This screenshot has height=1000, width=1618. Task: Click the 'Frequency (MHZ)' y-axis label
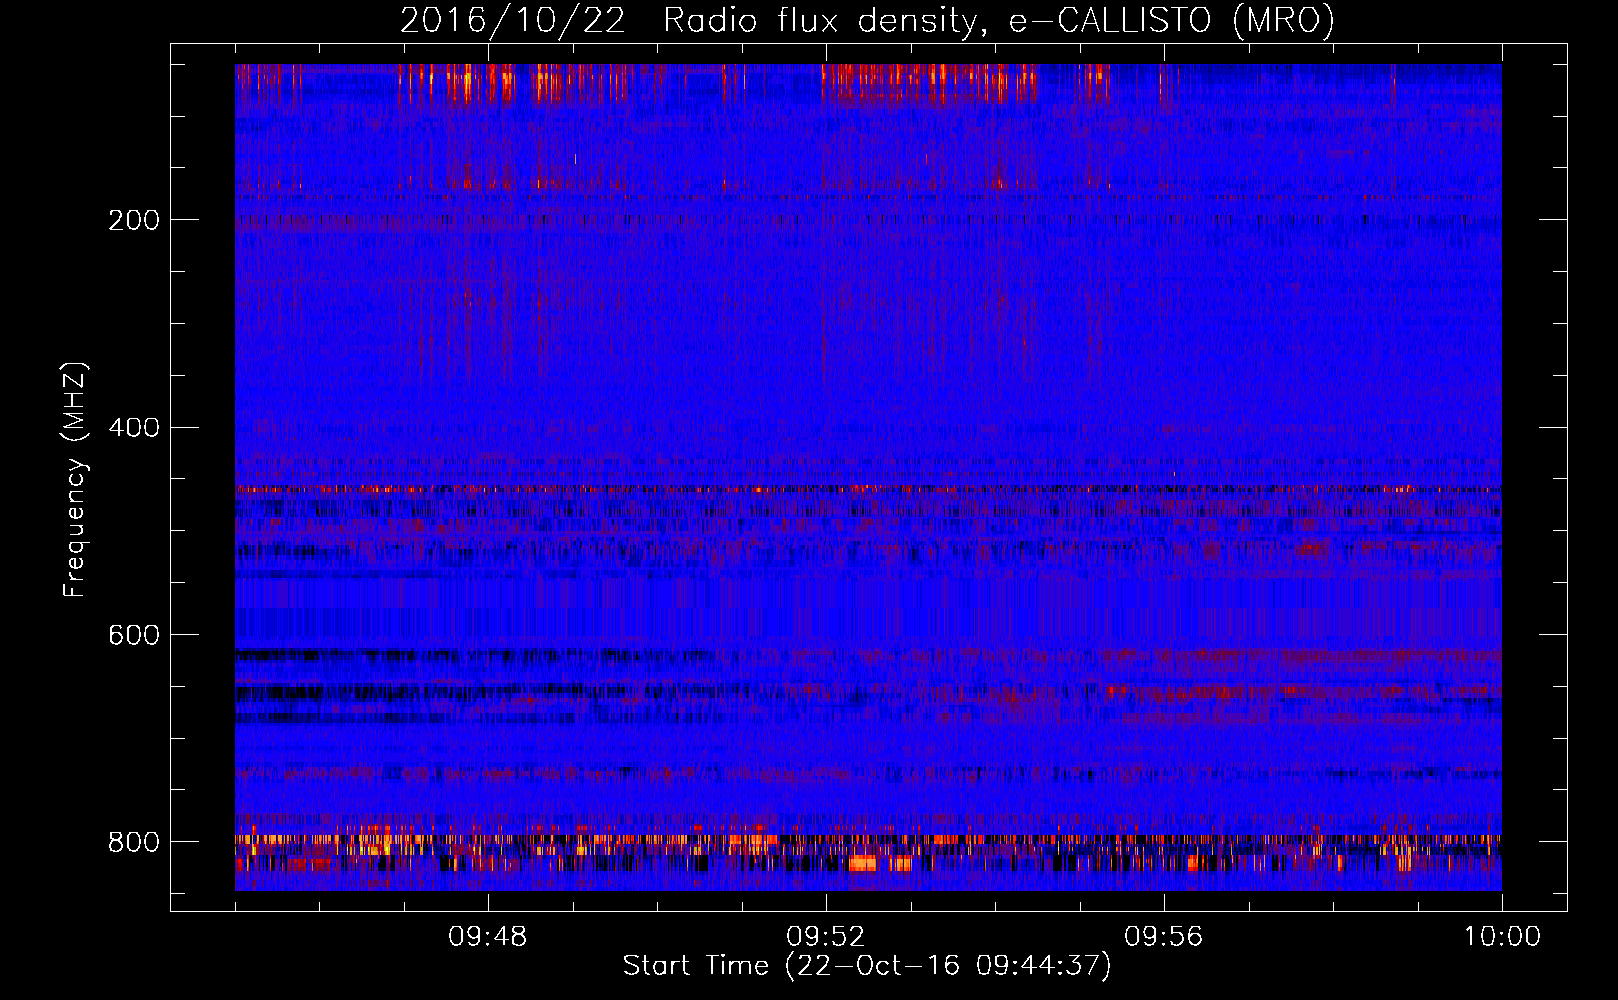tap(75, 480)
